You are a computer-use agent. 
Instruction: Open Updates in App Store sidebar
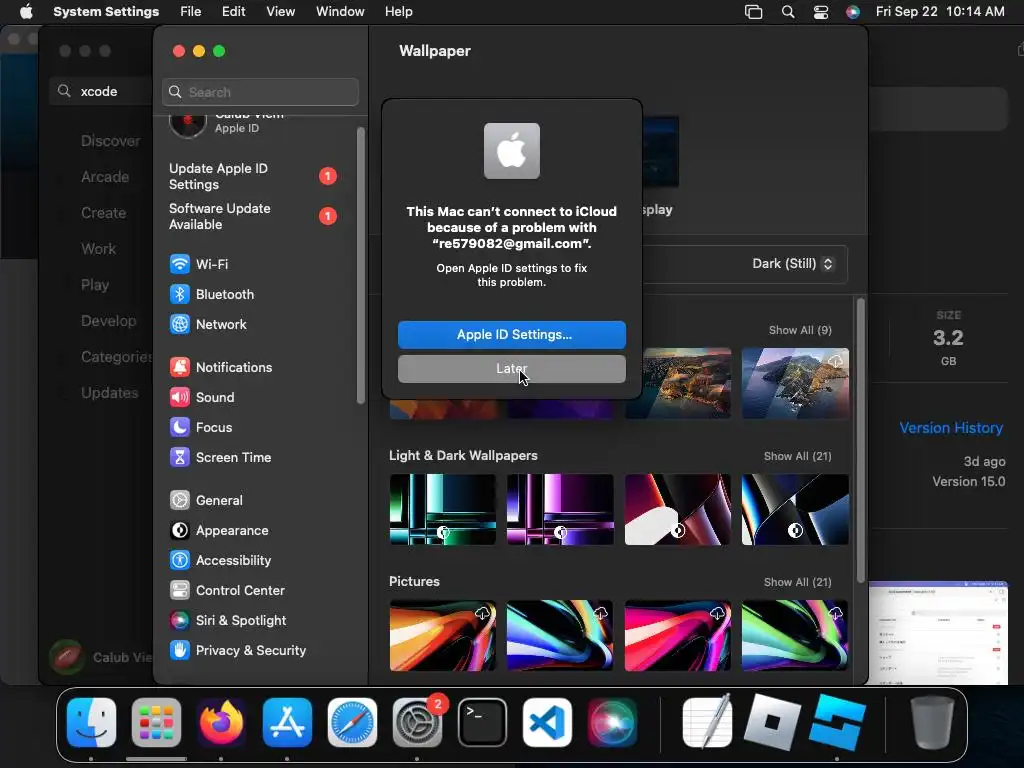(110, 393)
